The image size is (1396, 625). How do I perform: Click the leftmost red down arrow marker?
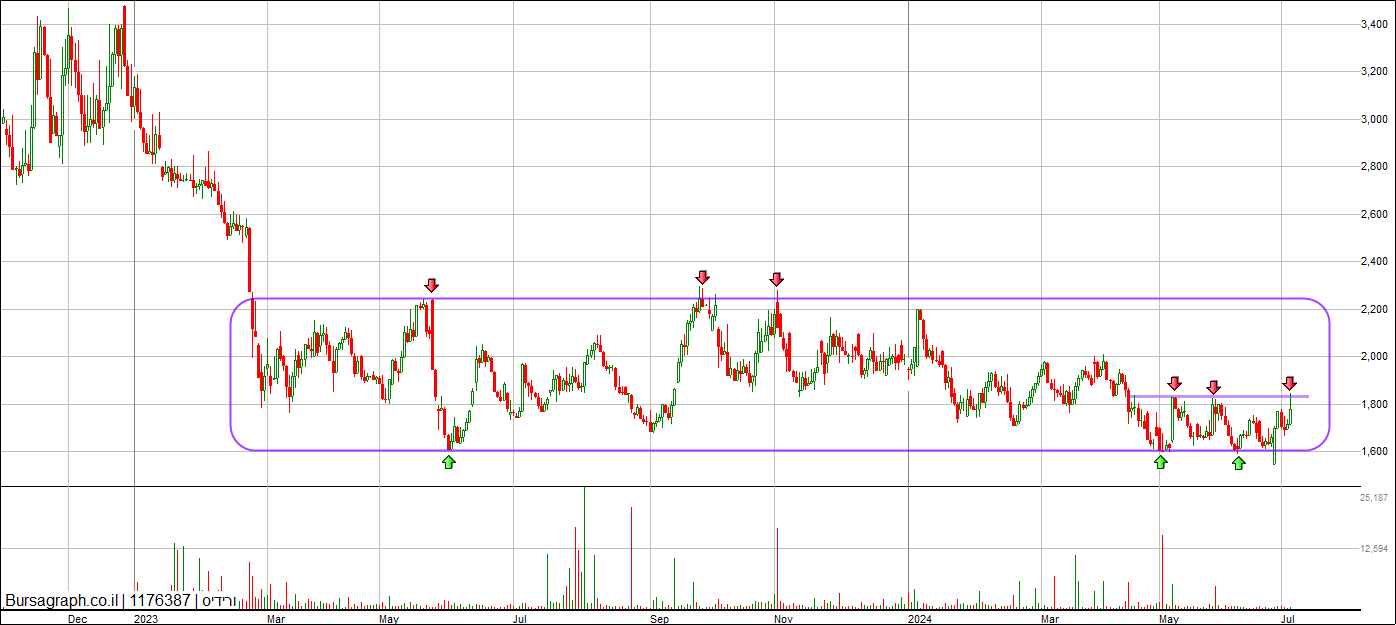point(431,286)
